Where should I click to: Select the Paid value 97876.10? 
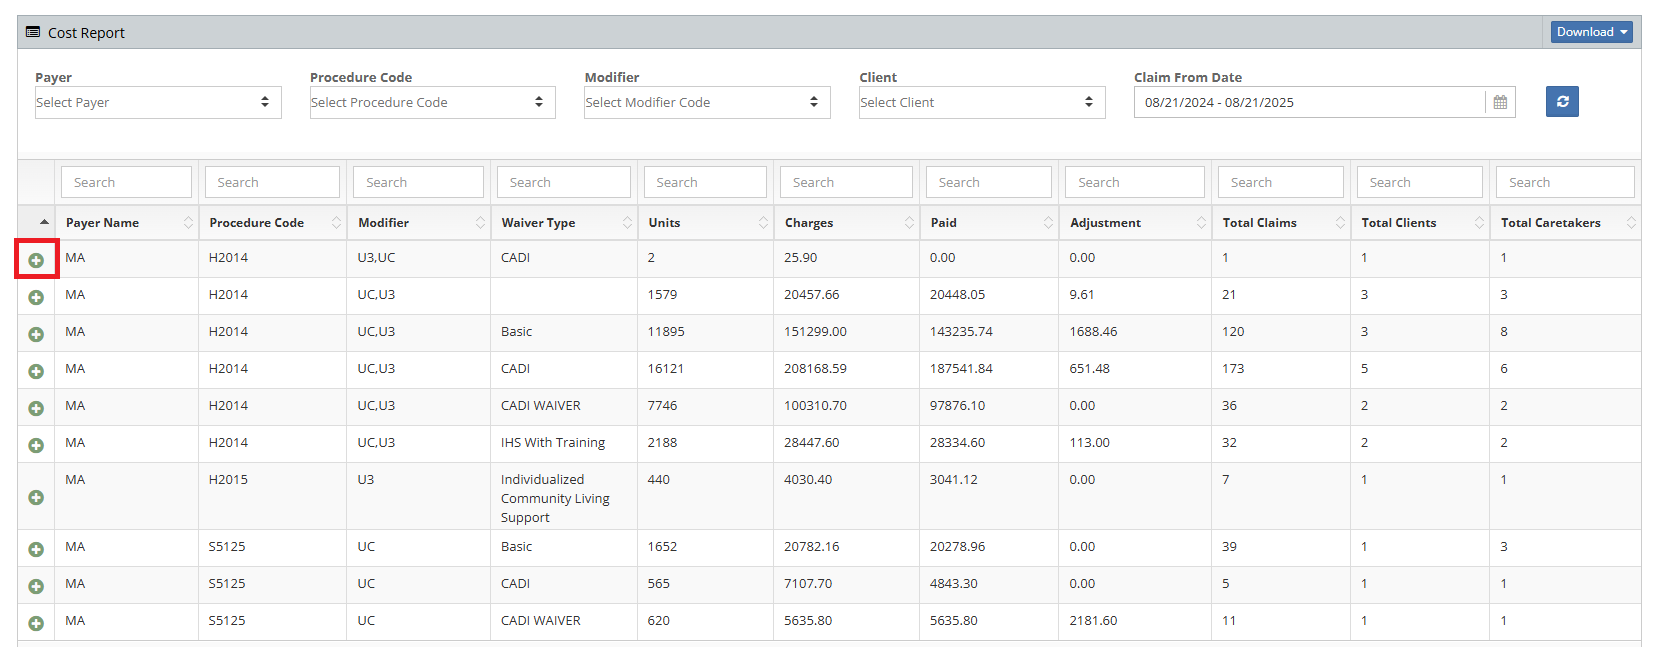[957, 406]
